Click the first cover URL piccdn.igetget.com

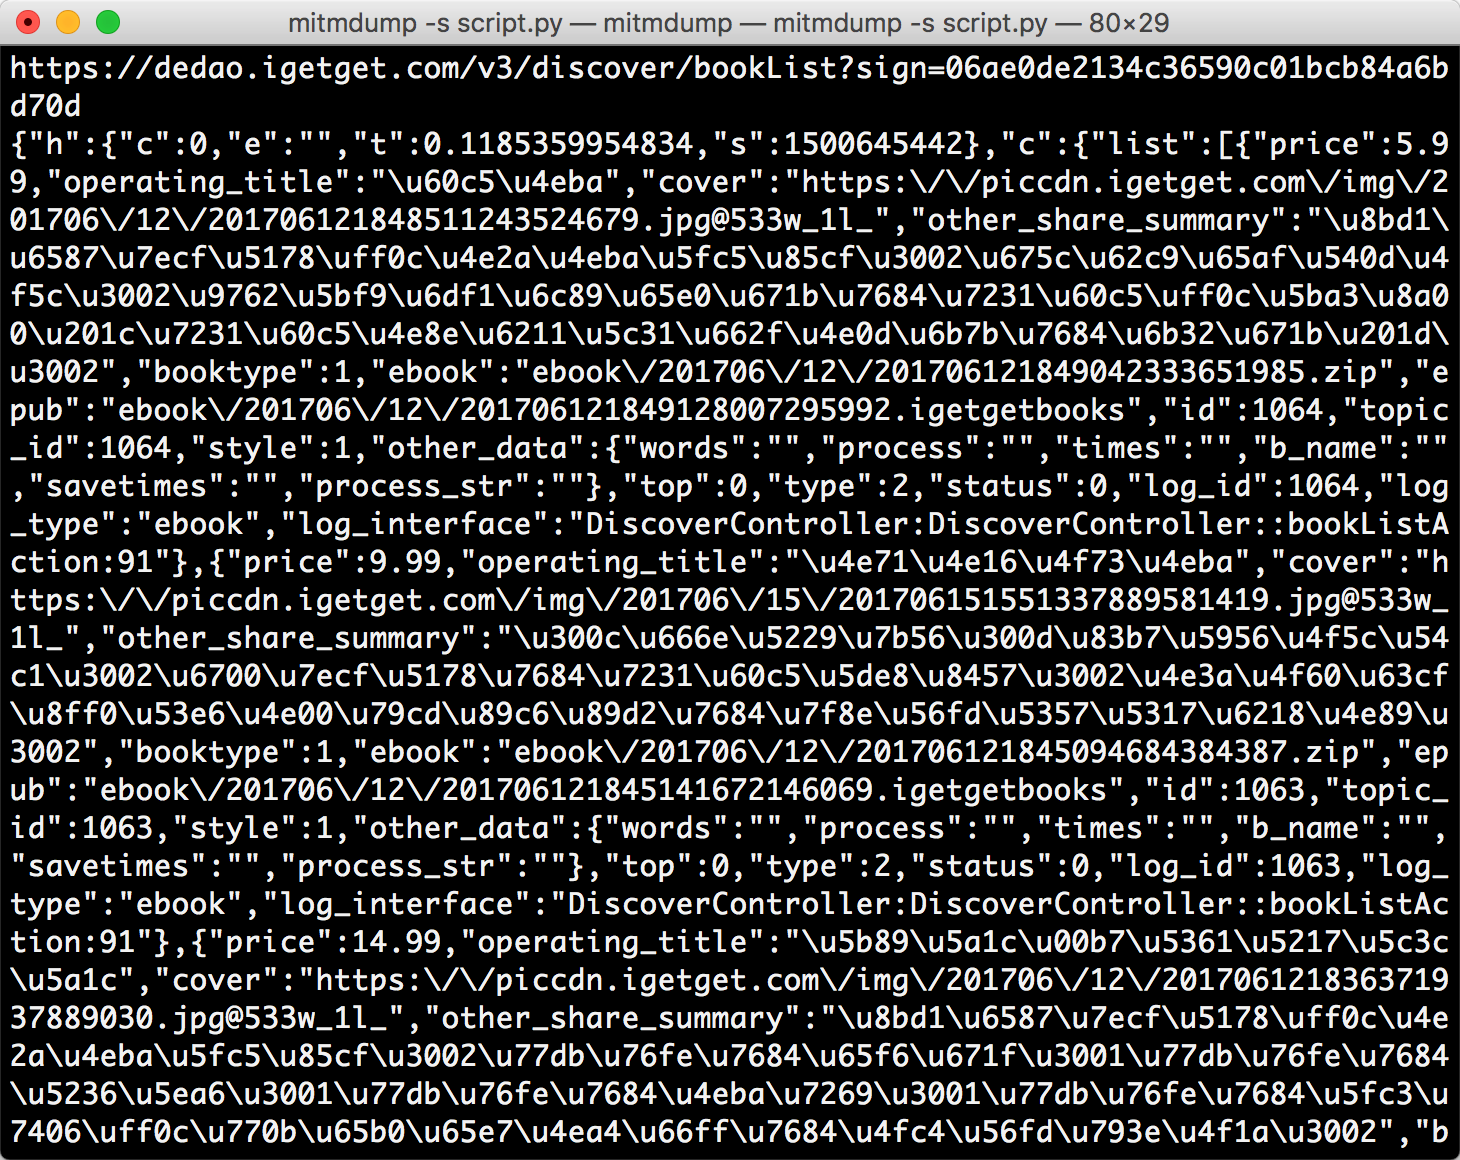coord(1145,181)
